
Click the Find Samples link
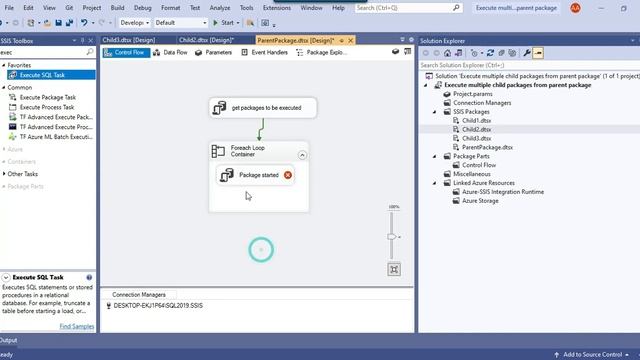click(77, 326)
